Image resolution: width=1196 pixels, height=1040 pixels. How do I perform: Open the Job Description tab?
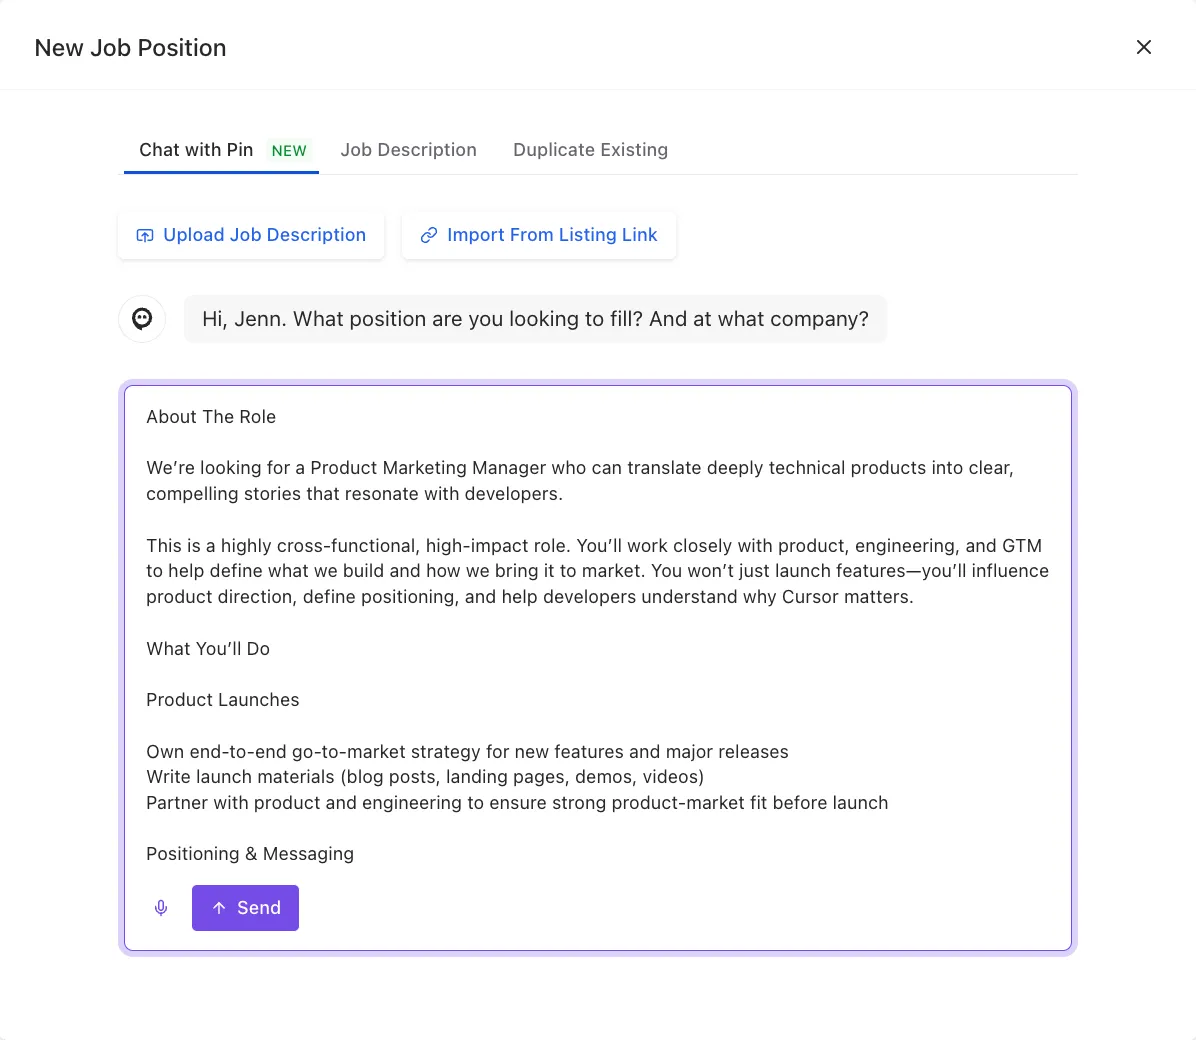tap(408, 150)
